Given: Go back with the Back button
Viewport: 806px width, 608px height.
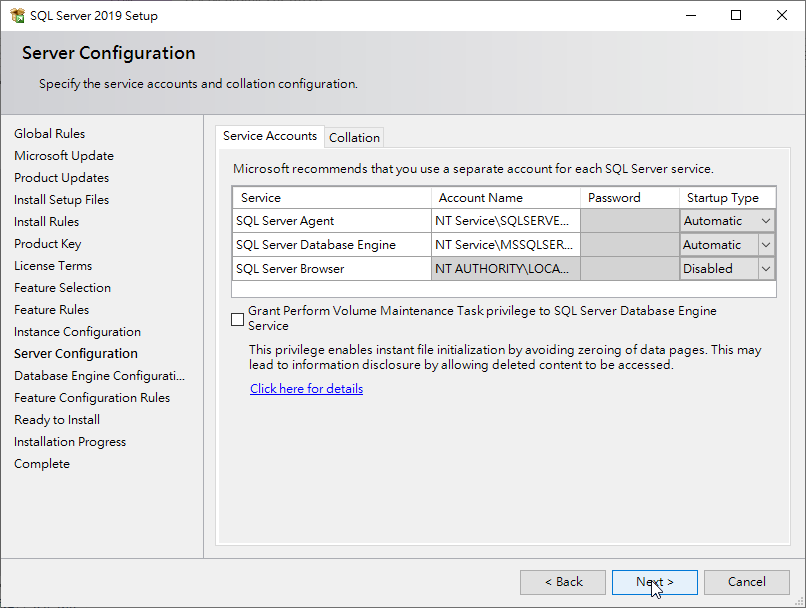Looking at the screenshot, I should (x=563, y=582).
